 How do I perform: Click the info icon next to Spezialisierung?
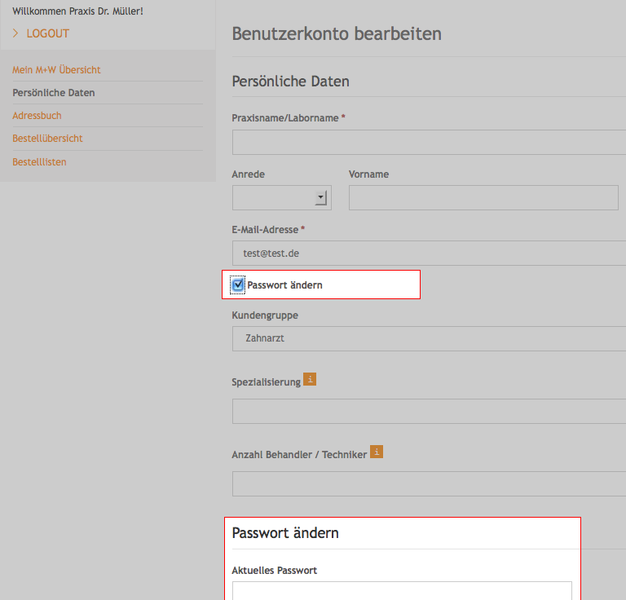309,379
